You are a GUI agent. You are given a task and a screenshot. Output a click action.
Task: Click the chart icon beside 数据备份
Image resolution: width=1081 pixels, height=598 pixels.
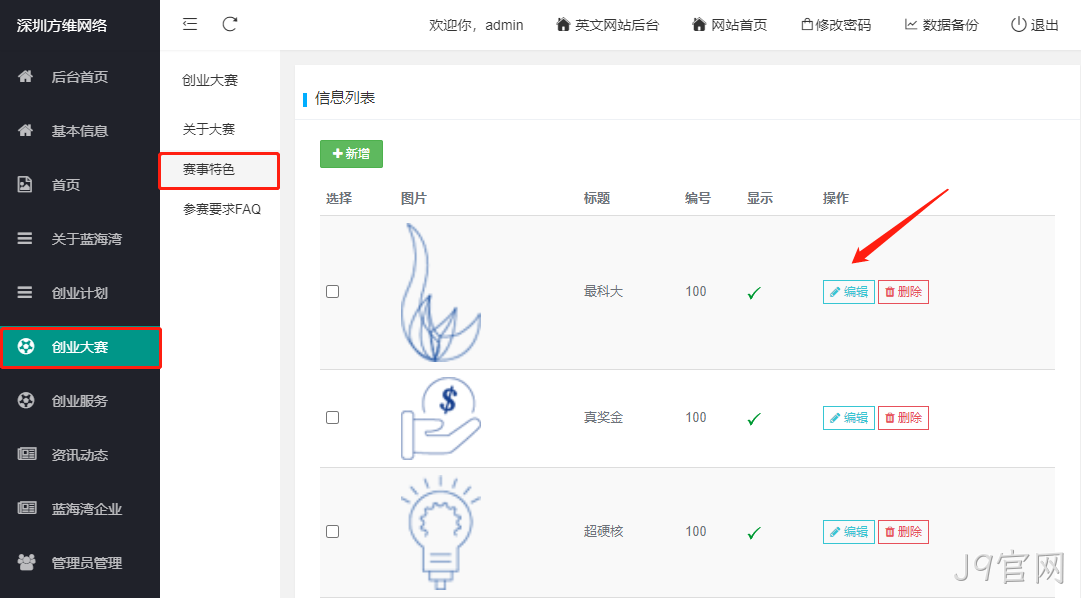[x=911, y=25]
